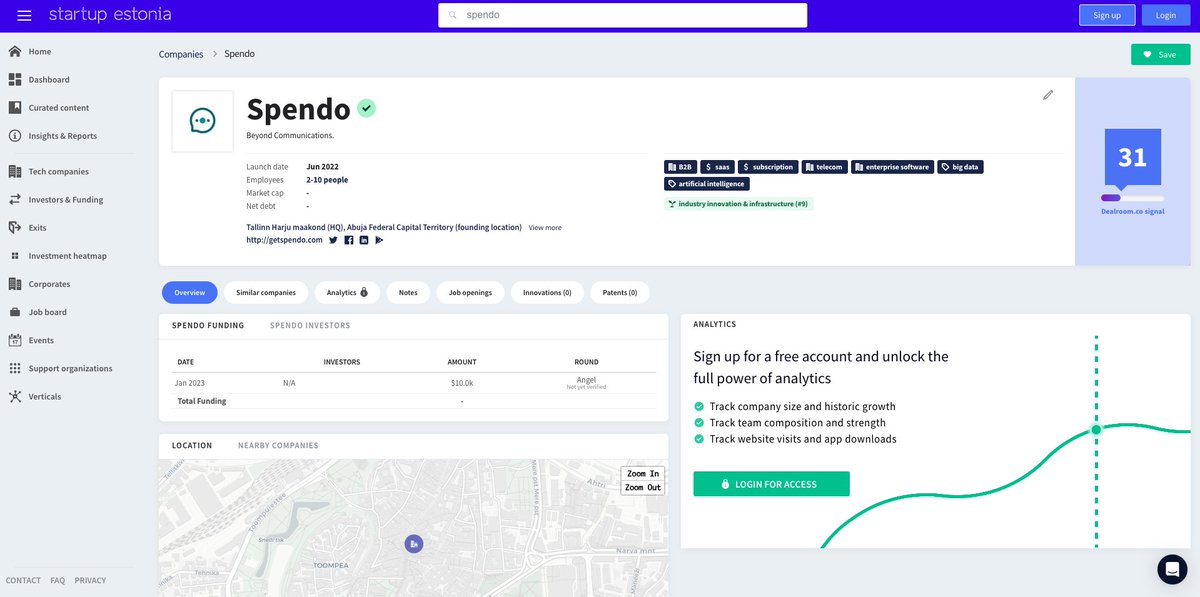Click the artificial intelligence tag
Image resolution: width=1200 pixels, height=597 pixels.
(706, 184)
